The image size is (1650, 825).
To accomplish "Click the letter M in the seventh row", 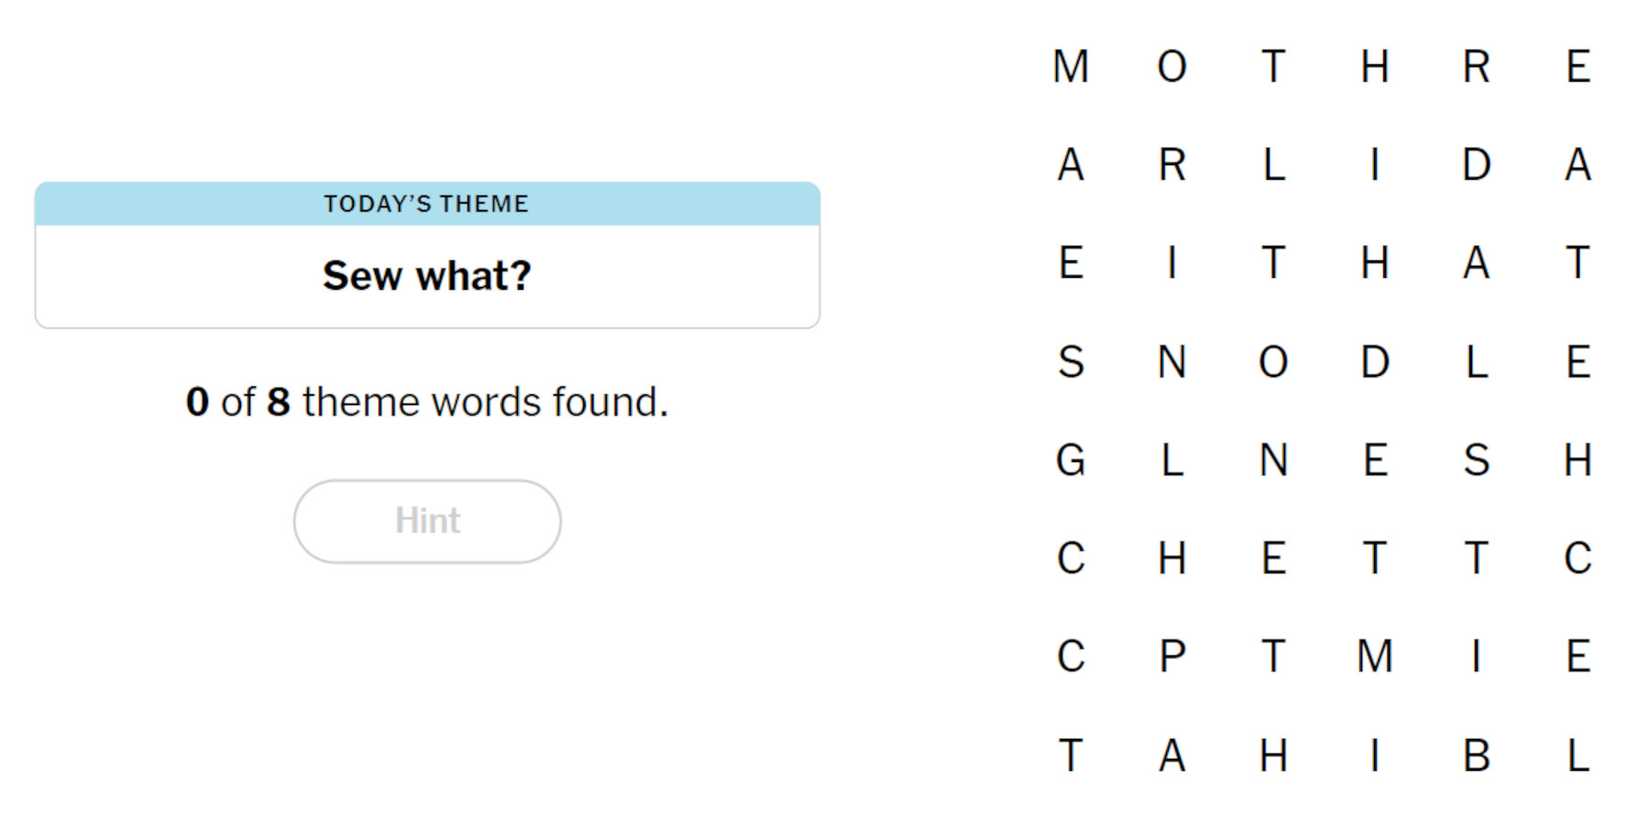I will [x=1375, y=658].
